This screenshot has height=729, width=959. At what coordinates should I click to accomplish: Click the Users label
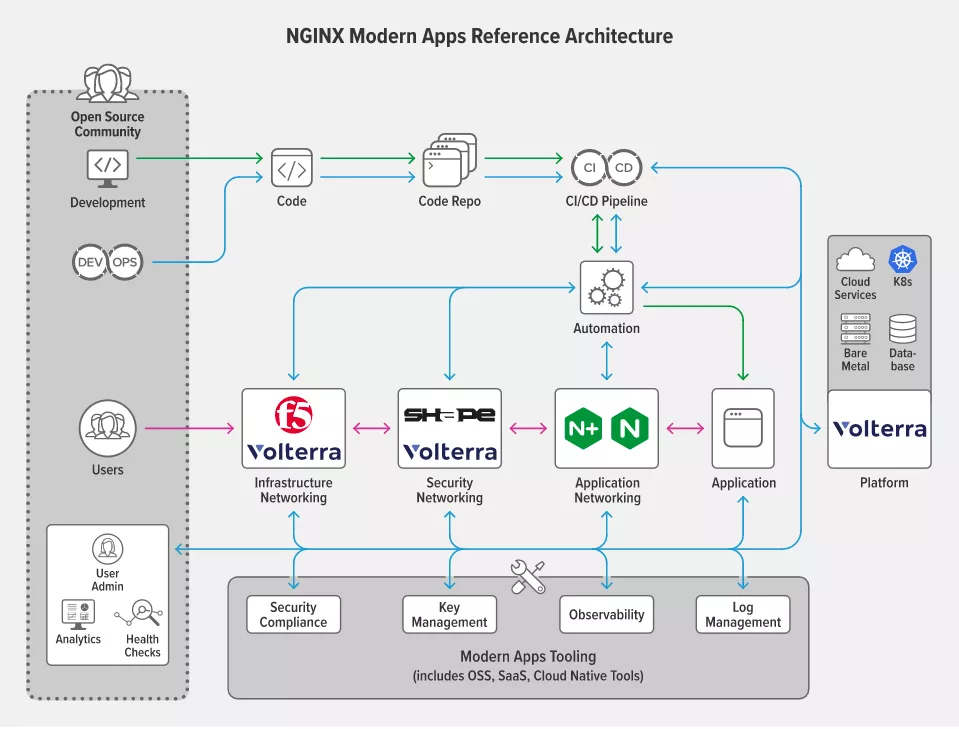[x=108, y=470]
